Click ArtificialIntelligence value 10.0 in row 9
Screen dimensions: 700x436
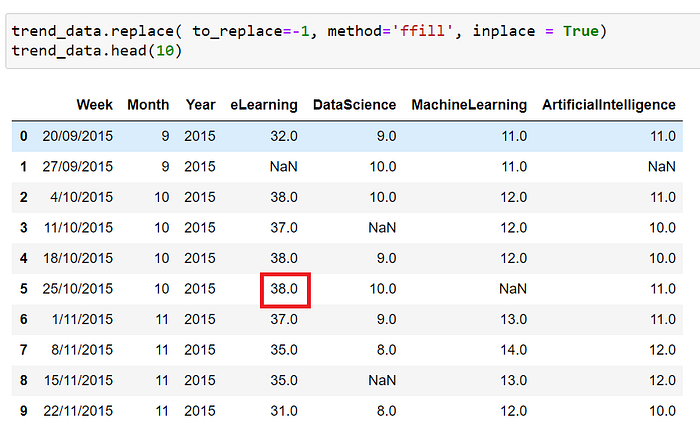pos(662,411)
